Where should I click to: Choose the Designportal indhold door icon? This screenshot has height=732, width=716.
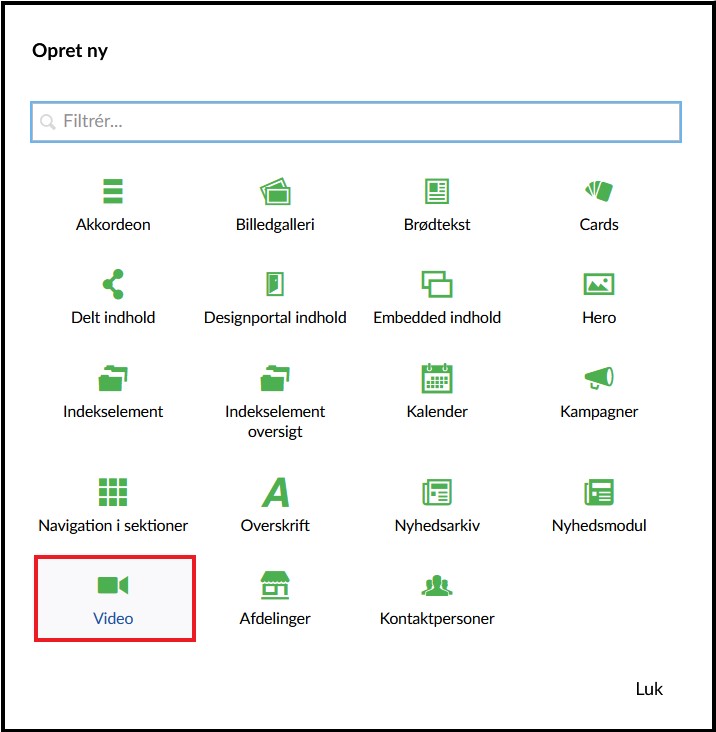pos(275,284)
